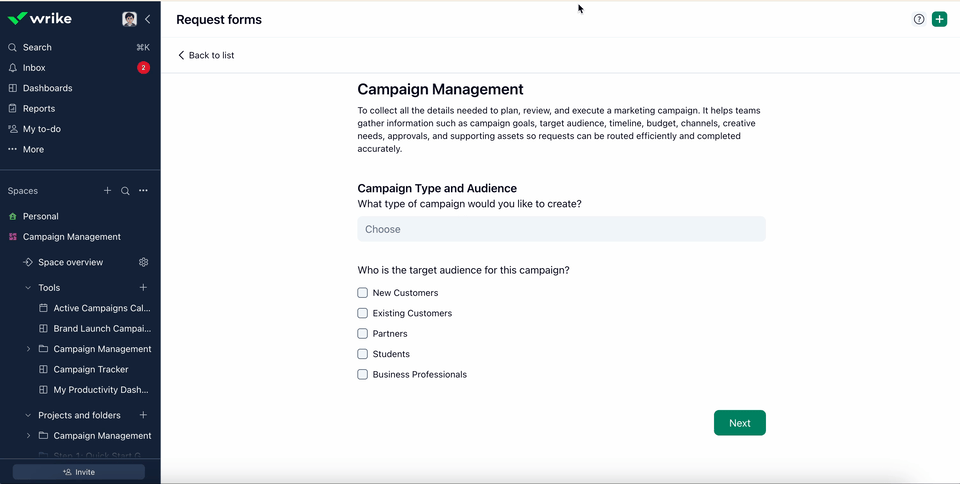Screen dimensions: 960x484
Task: Click the More ellipsis icon
Action: [x=12, y=149]
